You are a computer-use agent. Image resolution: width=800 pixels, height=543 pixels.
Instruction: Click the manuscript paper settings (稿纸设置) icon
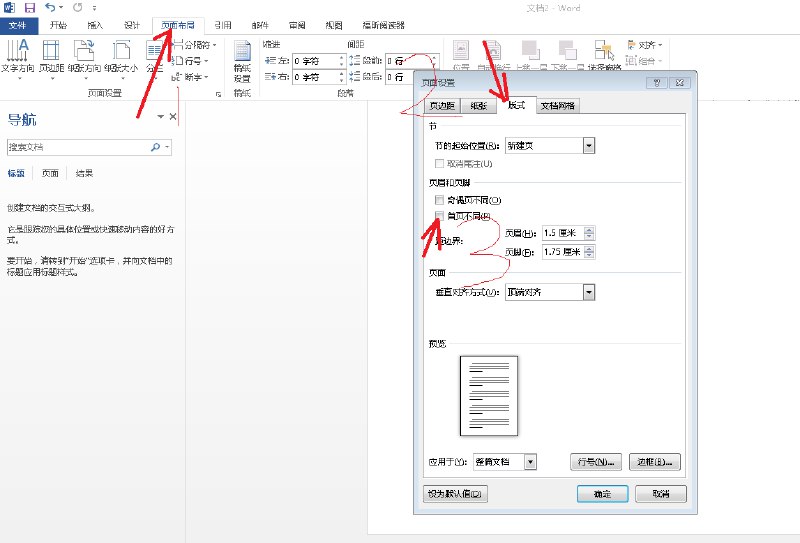click(242, 62)
